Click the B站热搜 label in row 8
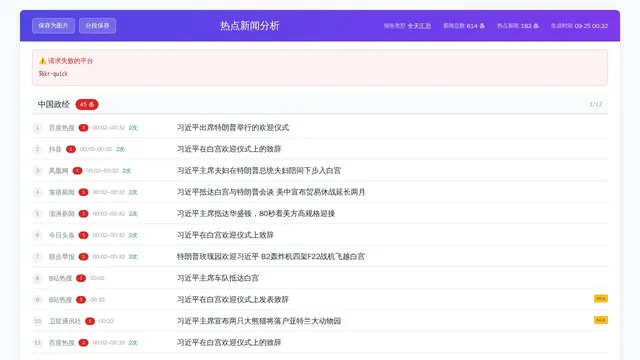640x360 pixels. [60, 278]
